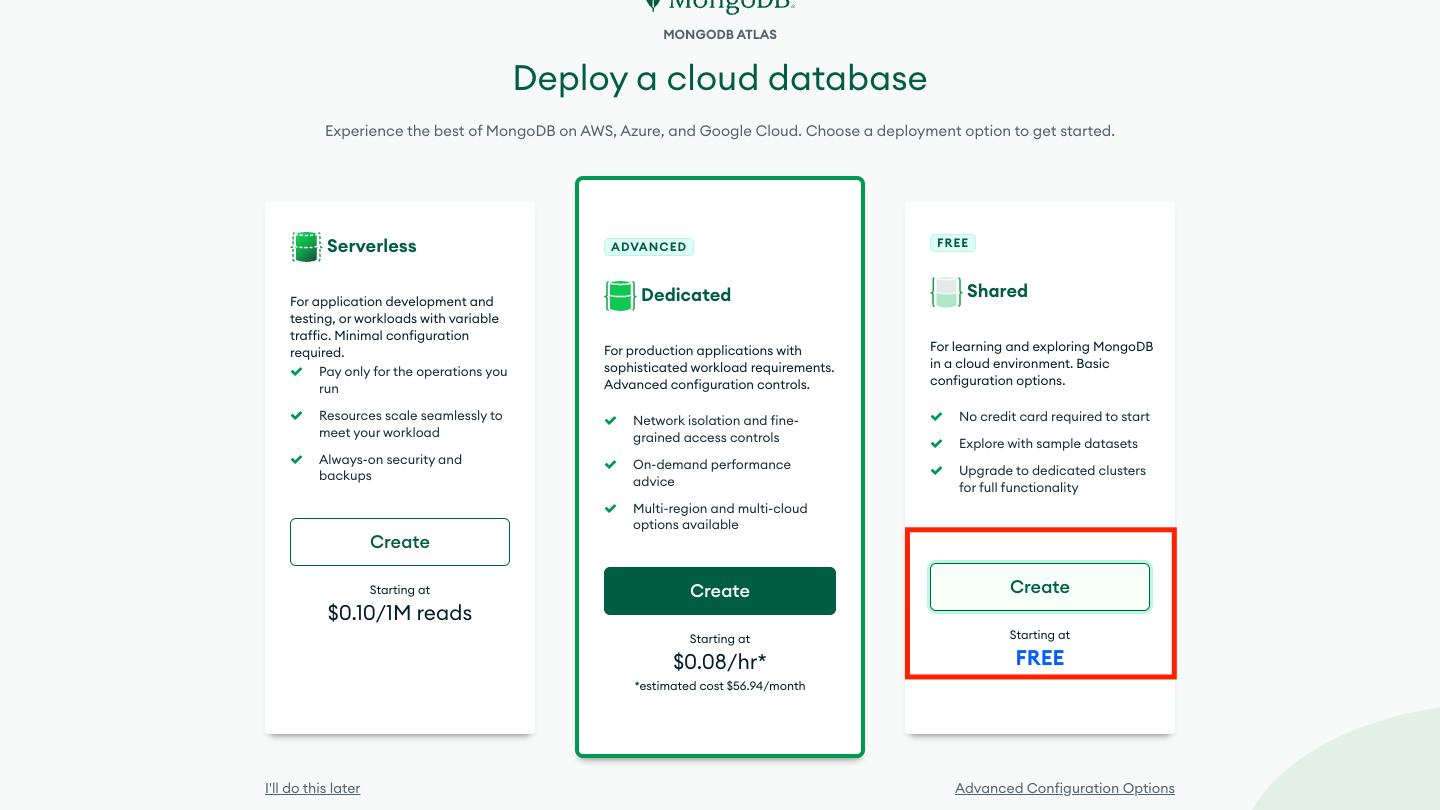Click the $0.08/hr price on Dedicated
Image resolution: width=1440 pixels, height=810 pixels.
tap(719, 662)
